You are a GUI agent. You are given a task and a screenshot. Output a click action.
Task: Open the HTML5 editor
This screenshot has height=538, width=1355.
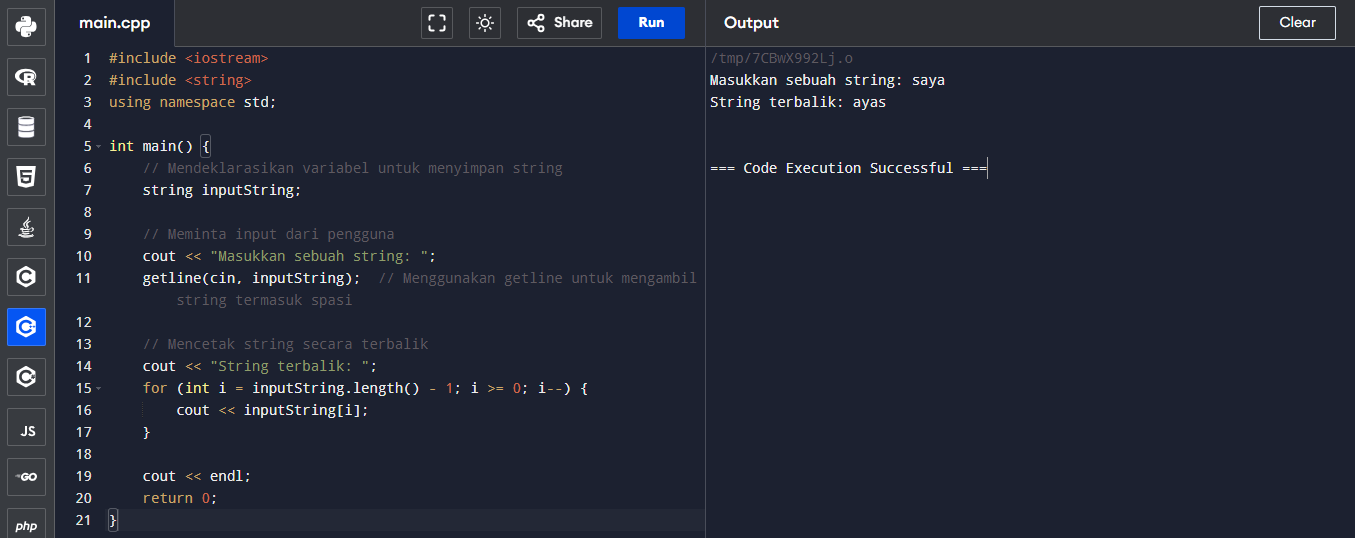pyautogui.click(x=26, y=178)
